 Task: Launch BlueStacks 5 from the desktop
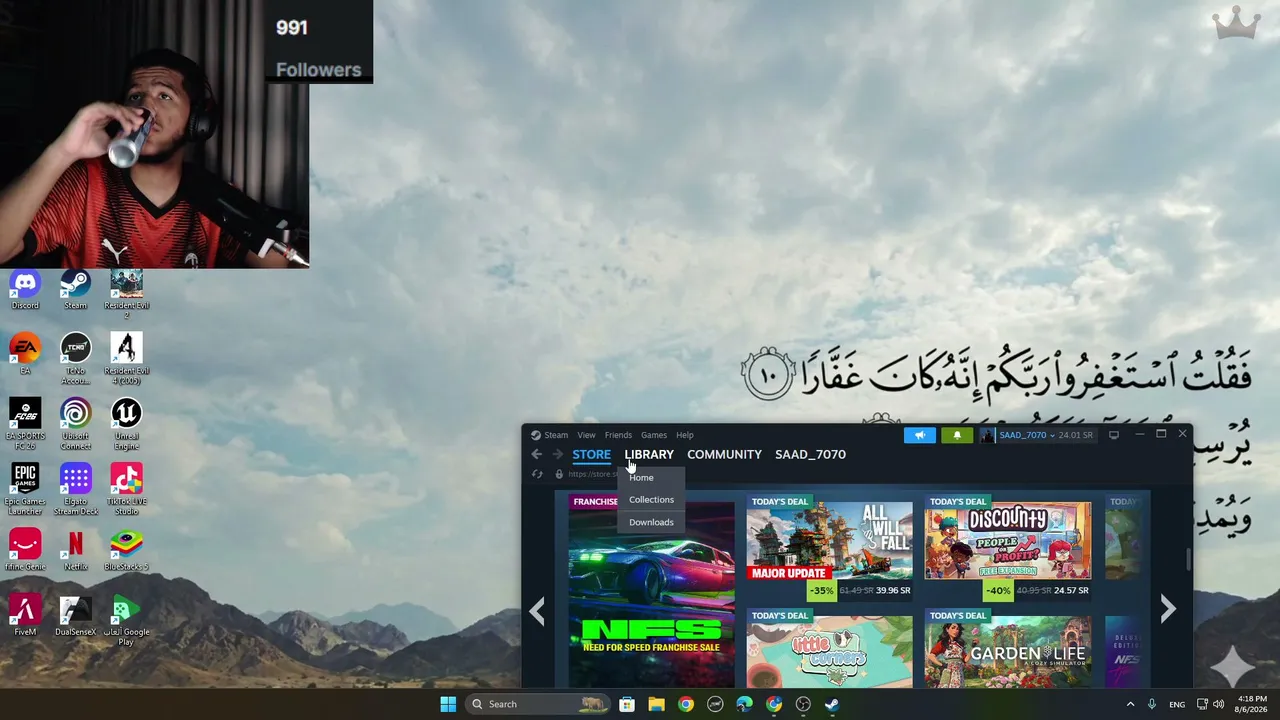click(x=126, y=549)
